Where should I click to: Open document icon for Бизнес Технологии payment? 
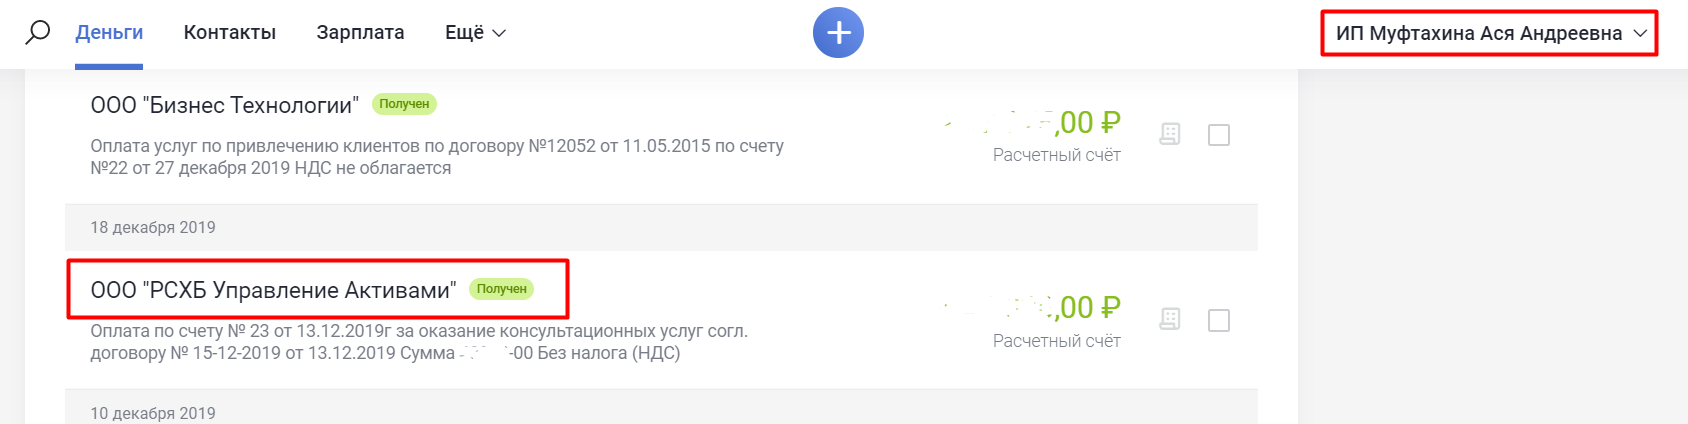point(1169,134)
